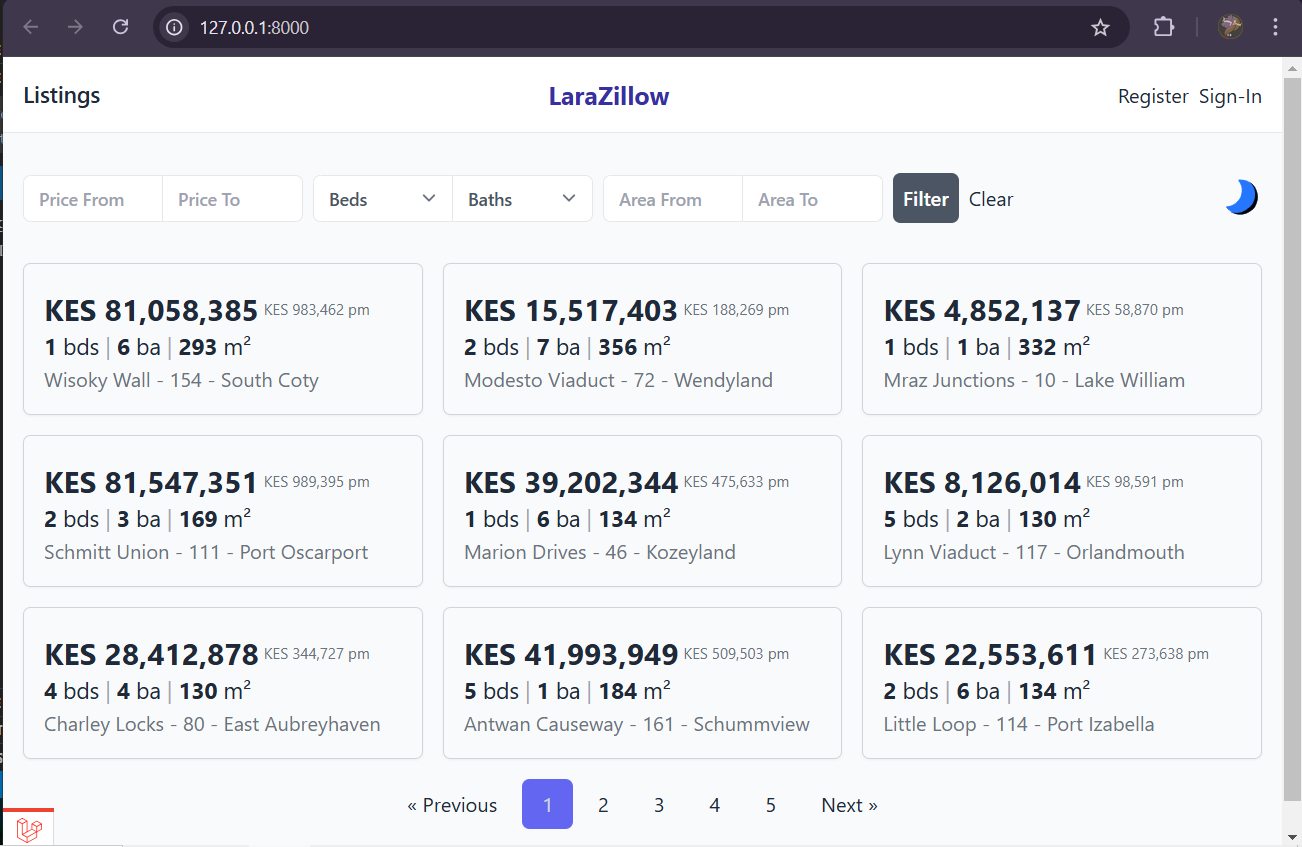Open the Listings menu item
Viewport: 1302px width, 847px height.
[x=62, y=95]
